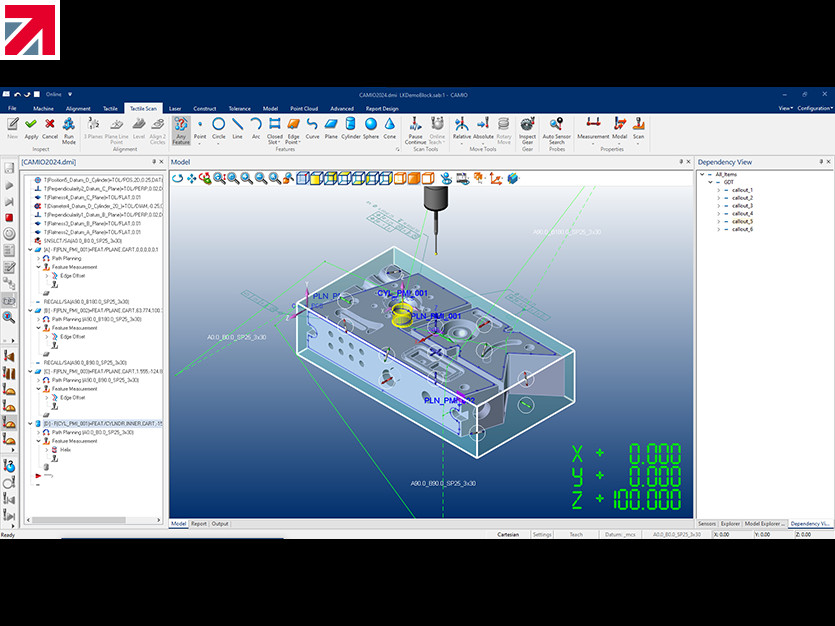Viewport: 835px width, 626px height.
Task: Open the View dropdown menu
Action: (785, 108)
